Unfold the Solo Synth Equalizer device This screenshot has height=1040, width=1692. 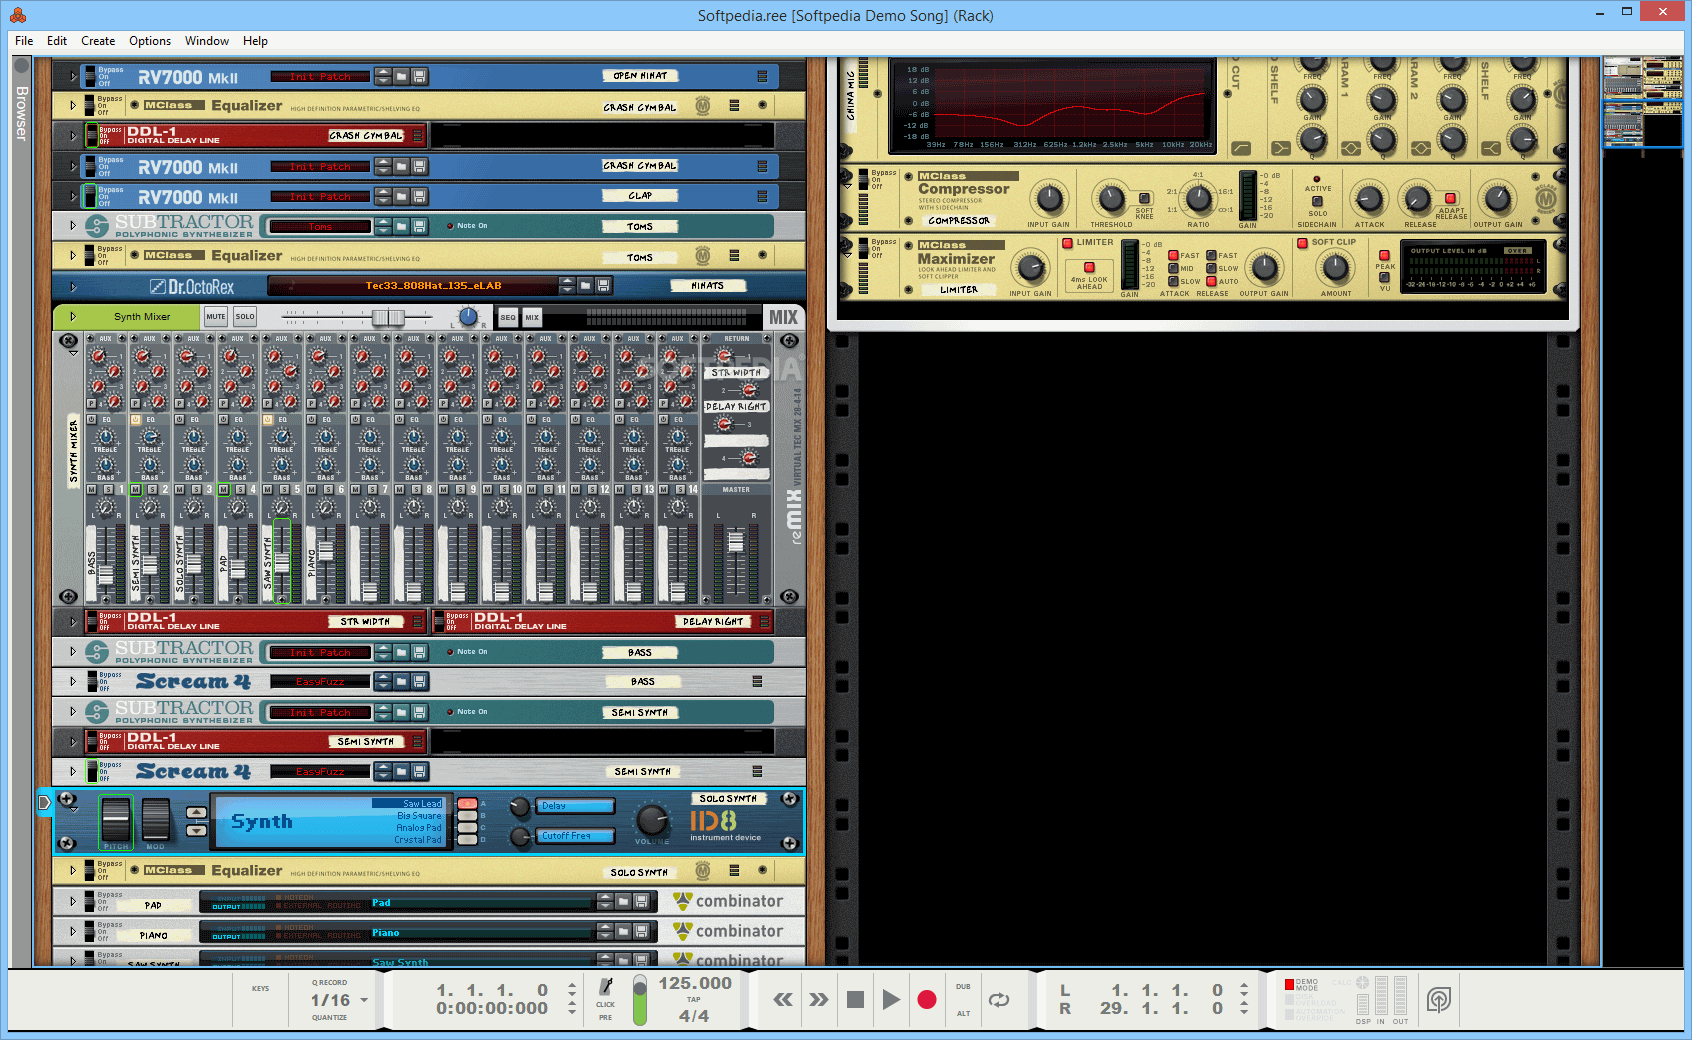click(x=73, y=871)
